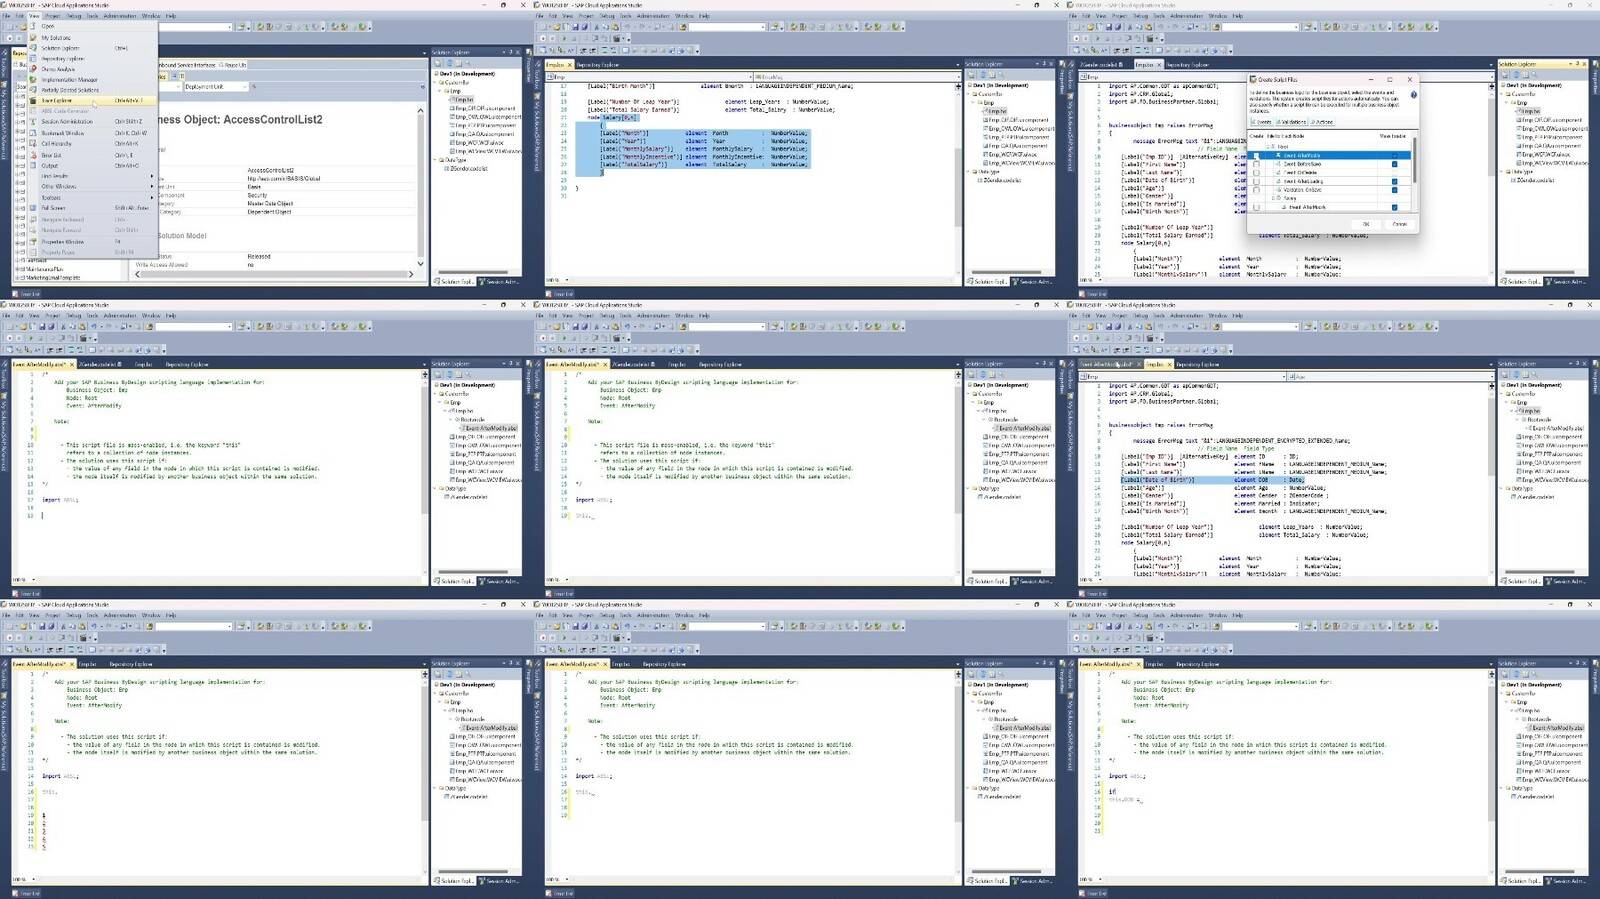1600x899 pixels.
Task: Click scroll-down arrow of AccessControlList2 documentation
Action: point(420,264)
